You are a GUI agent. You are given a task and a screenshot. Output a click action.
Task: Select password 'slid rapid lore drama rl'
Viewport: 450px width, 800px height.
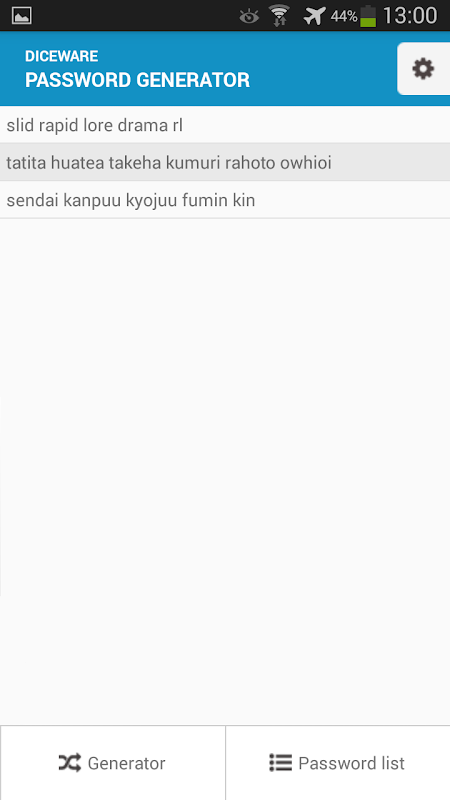pyautogui.click(x=225, y=125)
